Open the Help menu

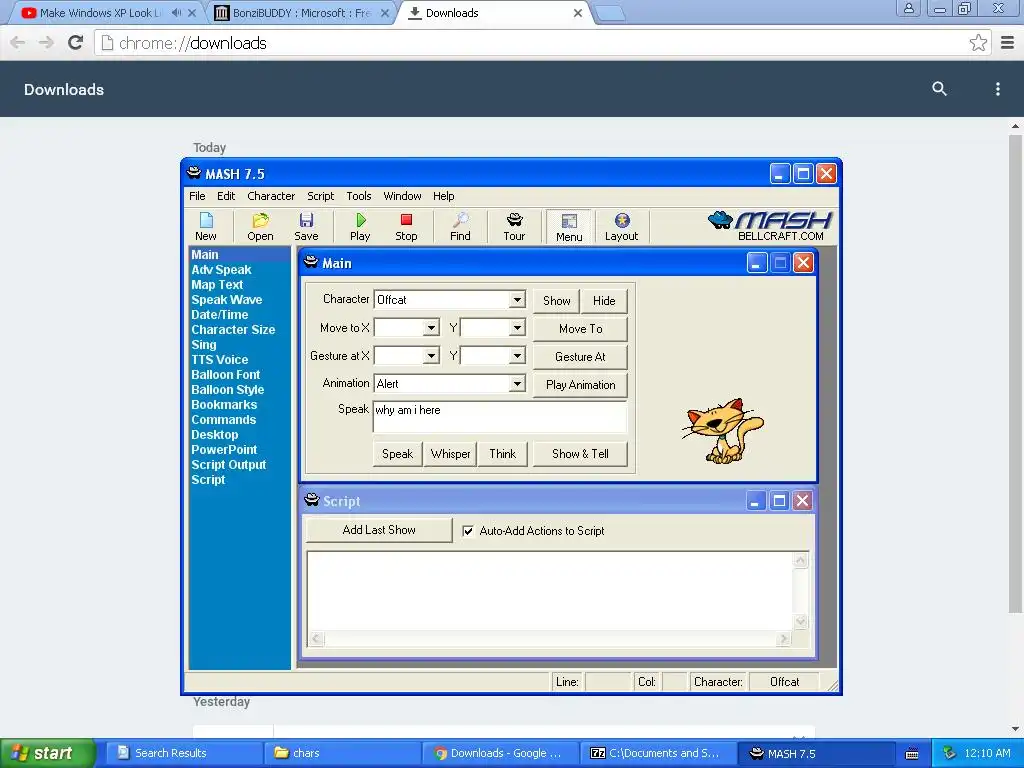443,196
